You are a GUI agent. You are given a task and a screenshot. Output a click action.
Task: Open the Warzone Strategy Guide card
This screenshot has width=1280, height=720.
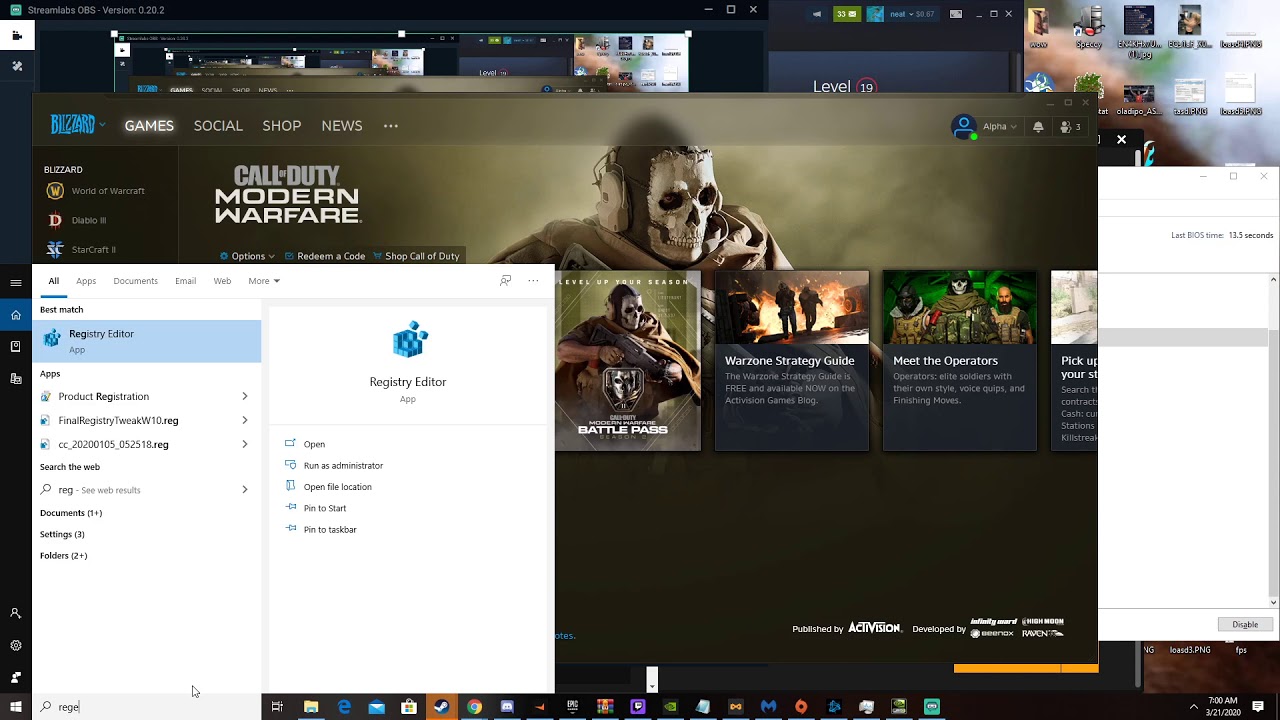coord(792,360)
